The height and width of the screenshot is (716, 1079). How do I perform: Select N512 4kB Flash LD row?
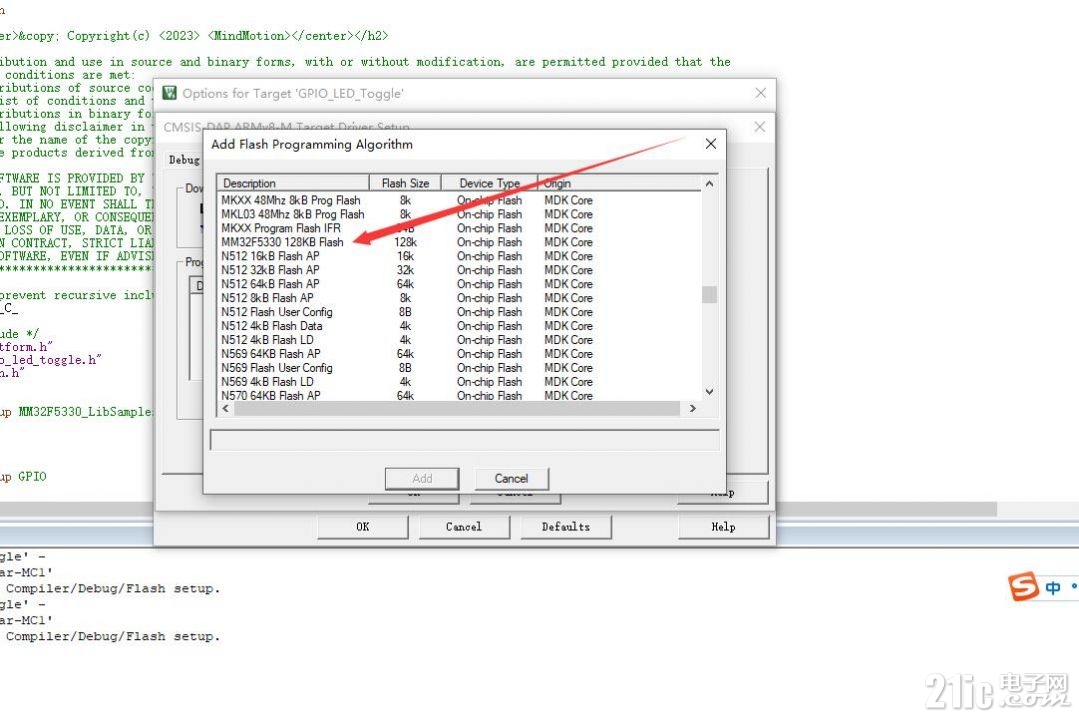click(x=460, y=340)
